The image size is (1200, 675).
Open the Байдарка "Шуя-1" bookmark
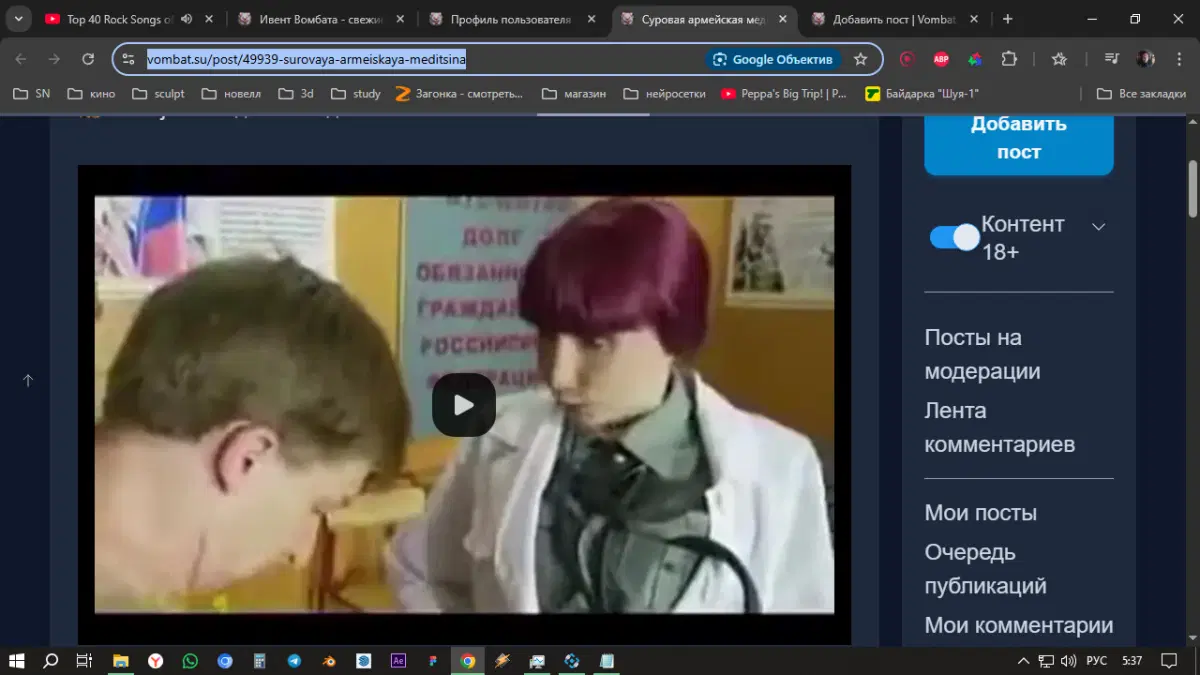922,94
